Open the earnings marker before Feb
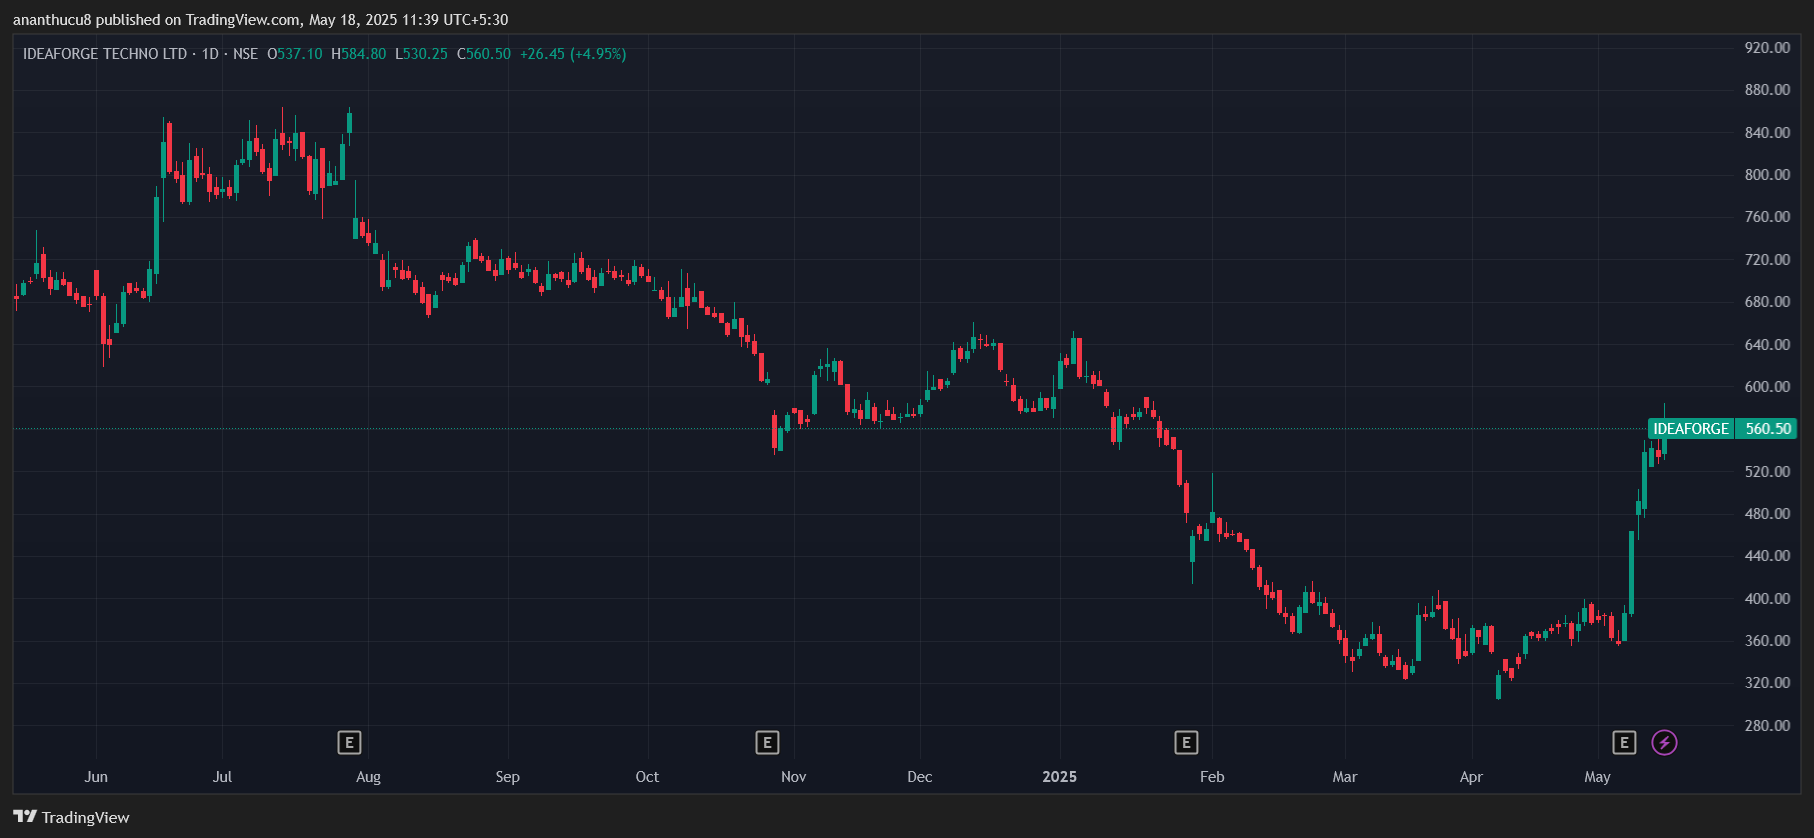The height and width of the screenshot is (838, 1814). (x=1186, y=742)
